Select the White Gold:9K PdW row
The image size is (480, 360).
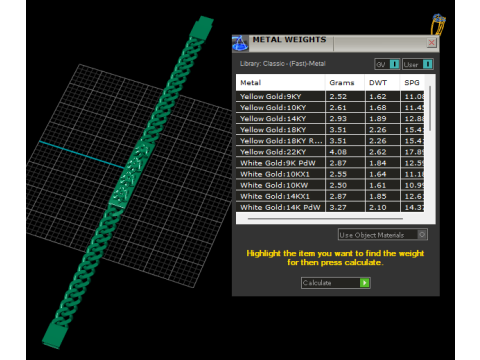330,163
